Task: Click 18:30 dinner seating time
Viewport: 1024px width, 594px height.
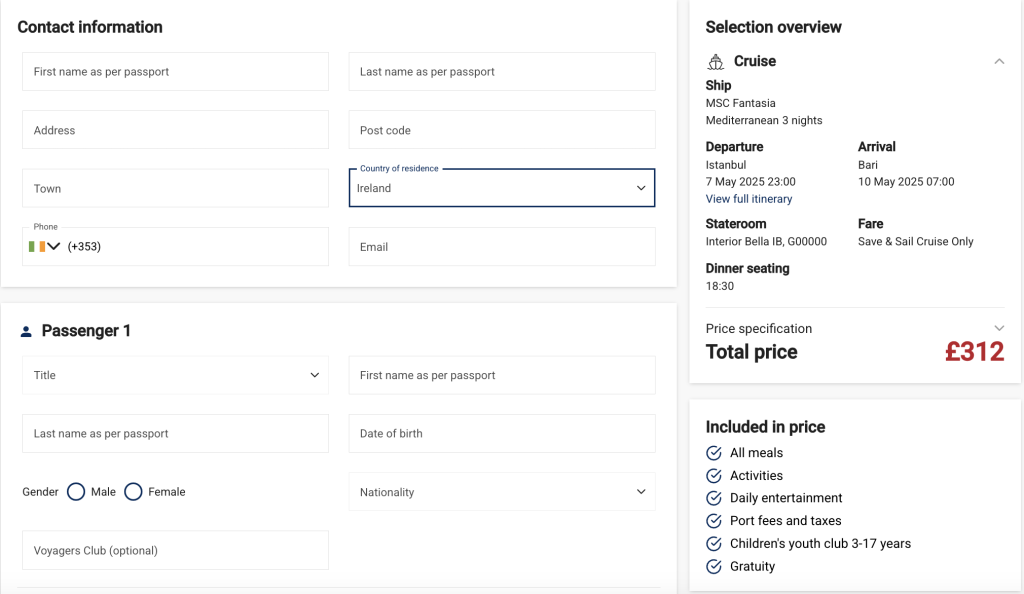Action: coord(720,286)
